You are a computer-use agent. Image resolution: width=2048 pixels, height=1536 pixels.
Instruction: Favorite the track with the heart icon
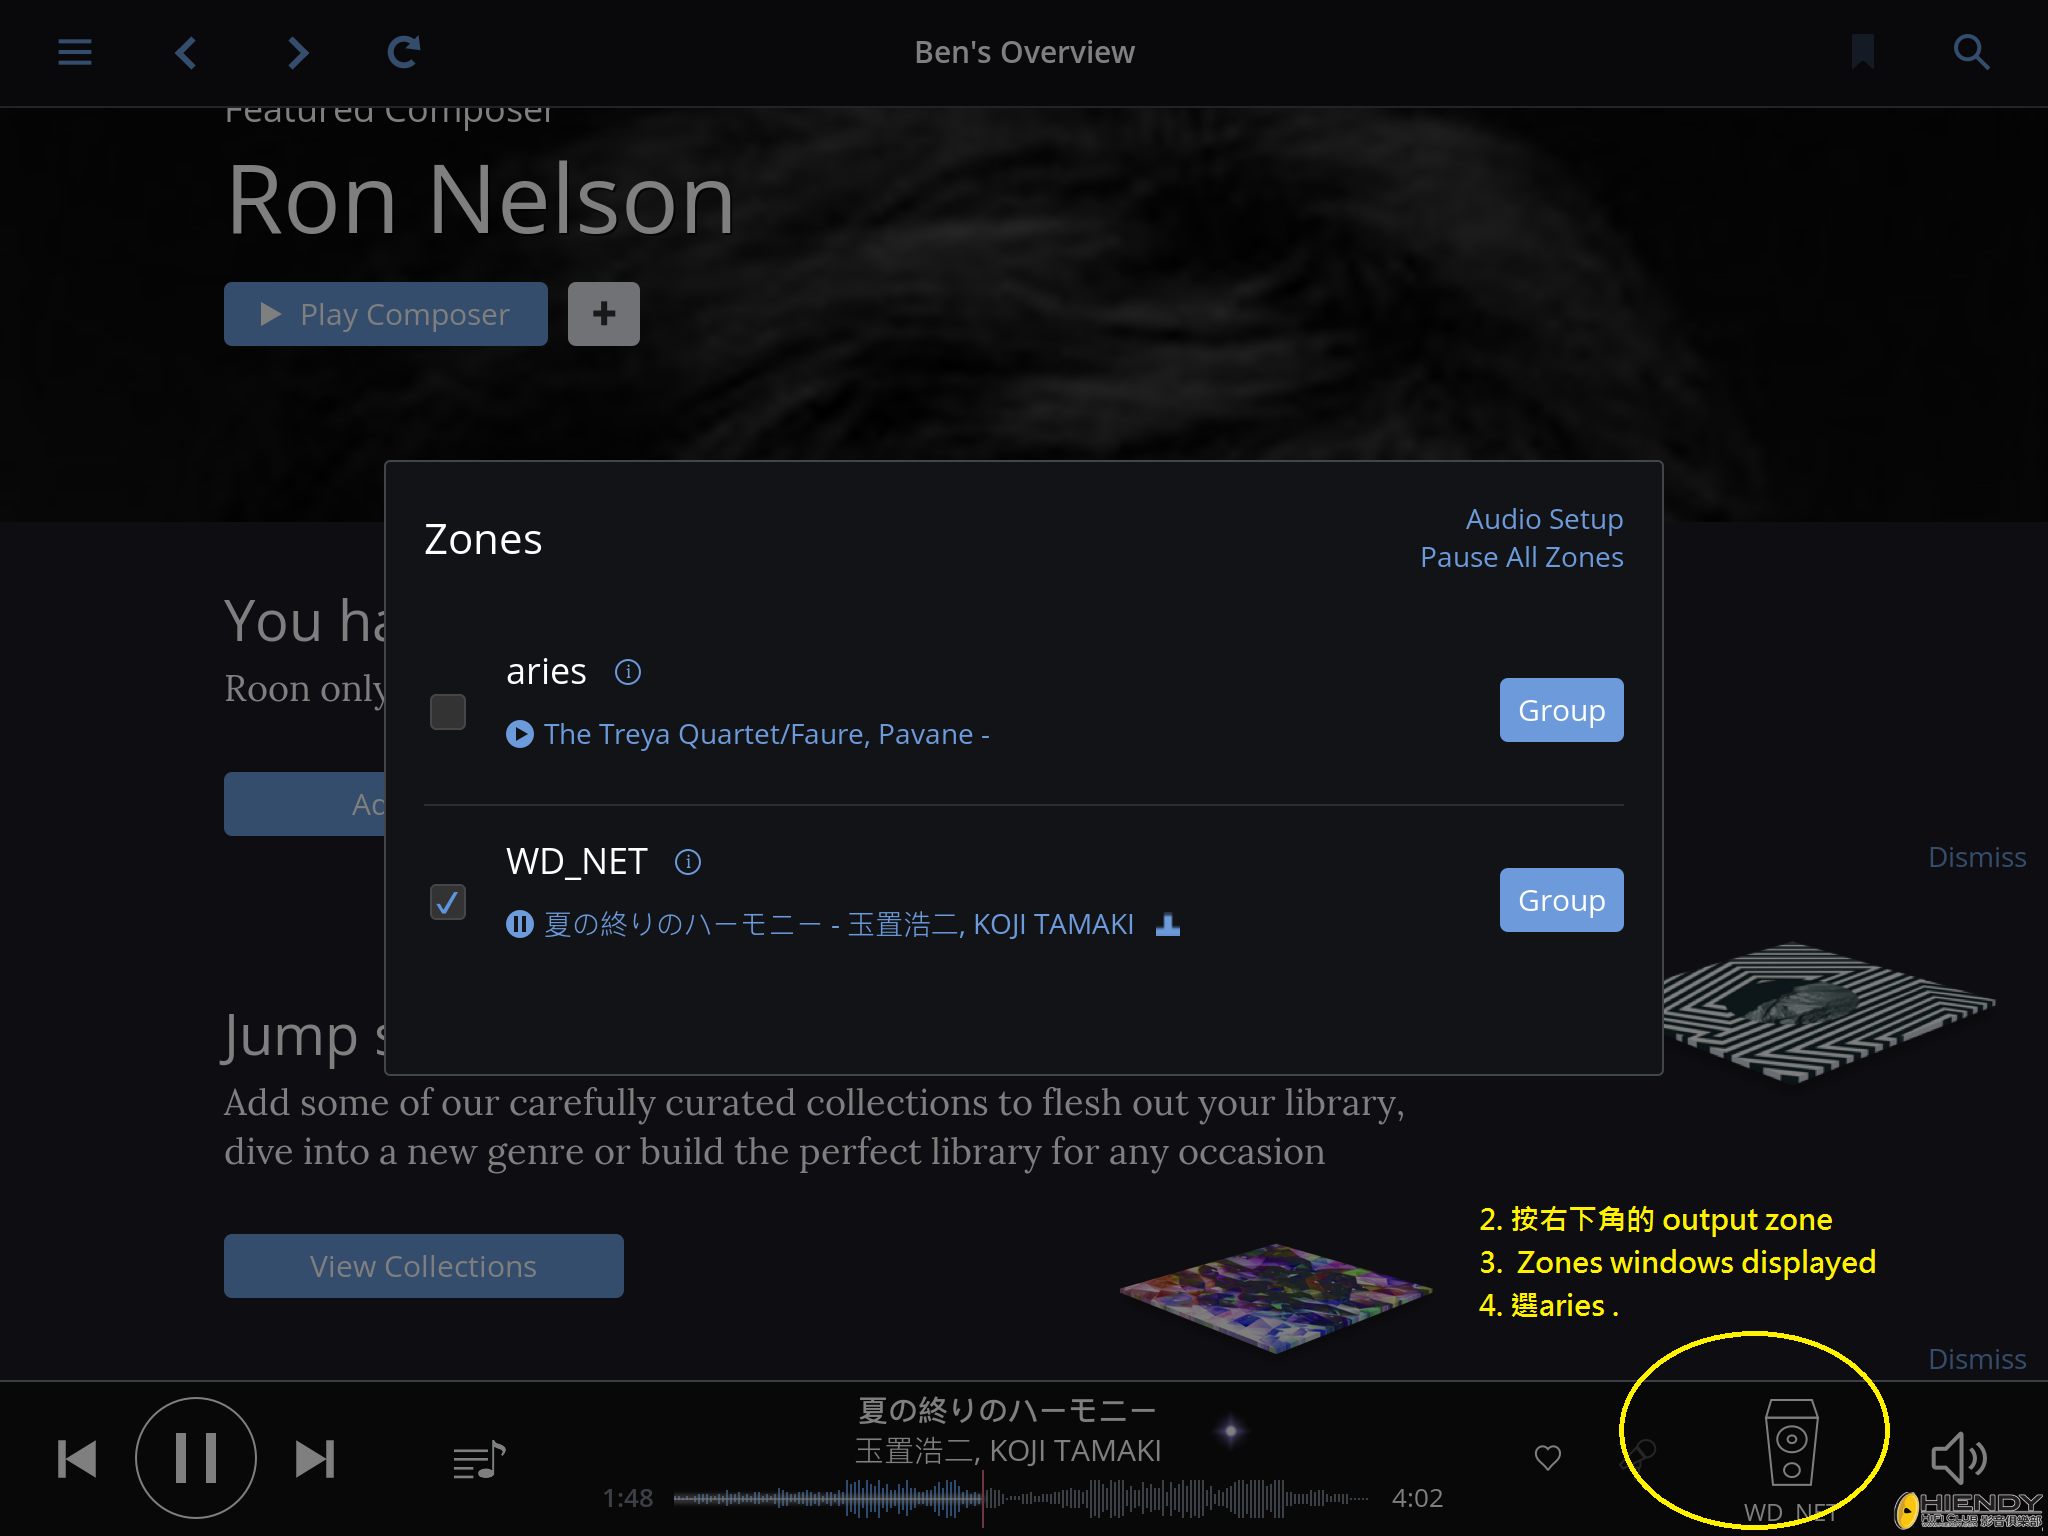(1548, 1458)
